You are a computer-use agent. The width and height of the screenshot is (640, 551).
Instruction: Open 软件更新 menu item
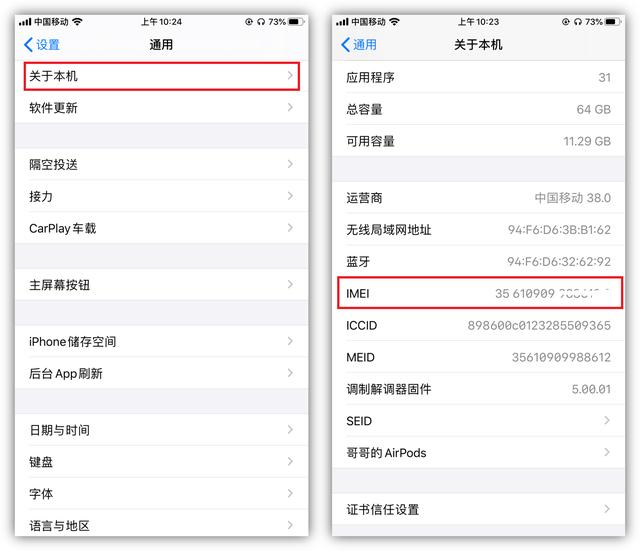(x=162, y=107)
